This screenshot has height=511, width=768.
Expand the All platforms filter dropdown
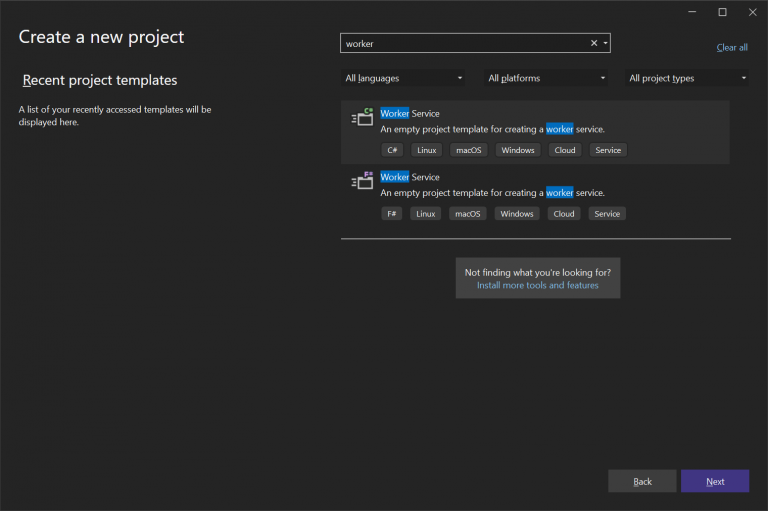pyautogui.click(x=547, y=78)
